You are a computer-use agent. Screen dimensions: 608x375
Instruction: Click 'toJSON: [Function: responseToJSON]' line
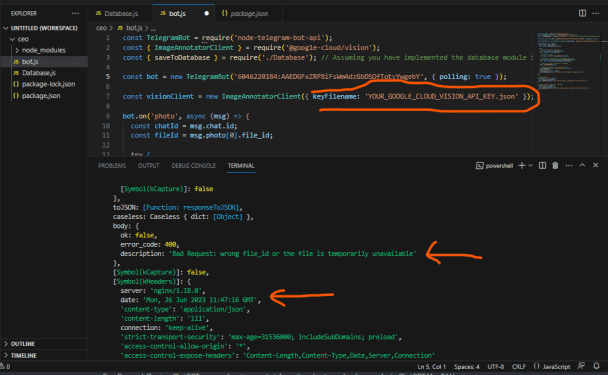point(178,207)
